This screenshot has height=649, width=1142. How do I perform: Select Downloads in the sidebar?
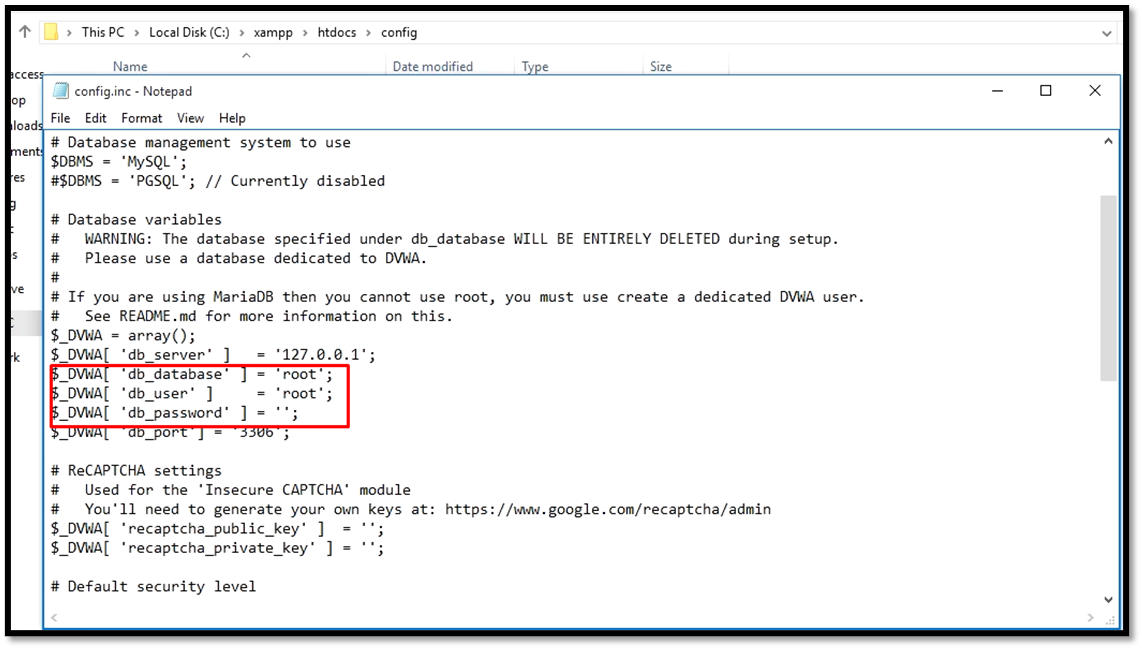click(22, 125)
